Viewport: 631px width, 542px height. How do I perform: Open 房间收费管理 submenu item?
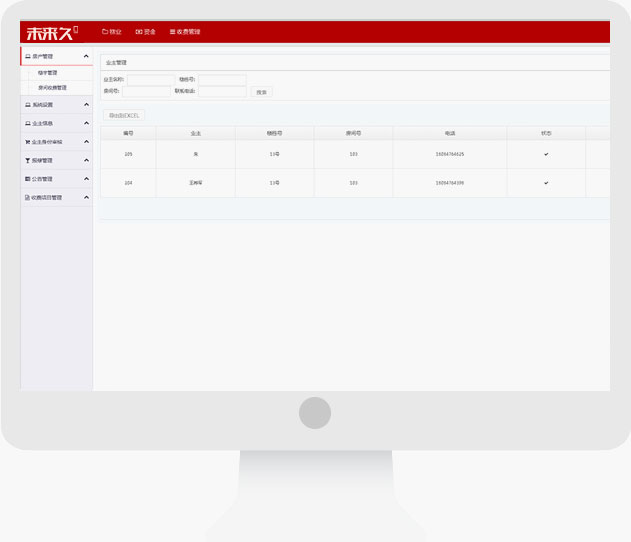(52, 88)
